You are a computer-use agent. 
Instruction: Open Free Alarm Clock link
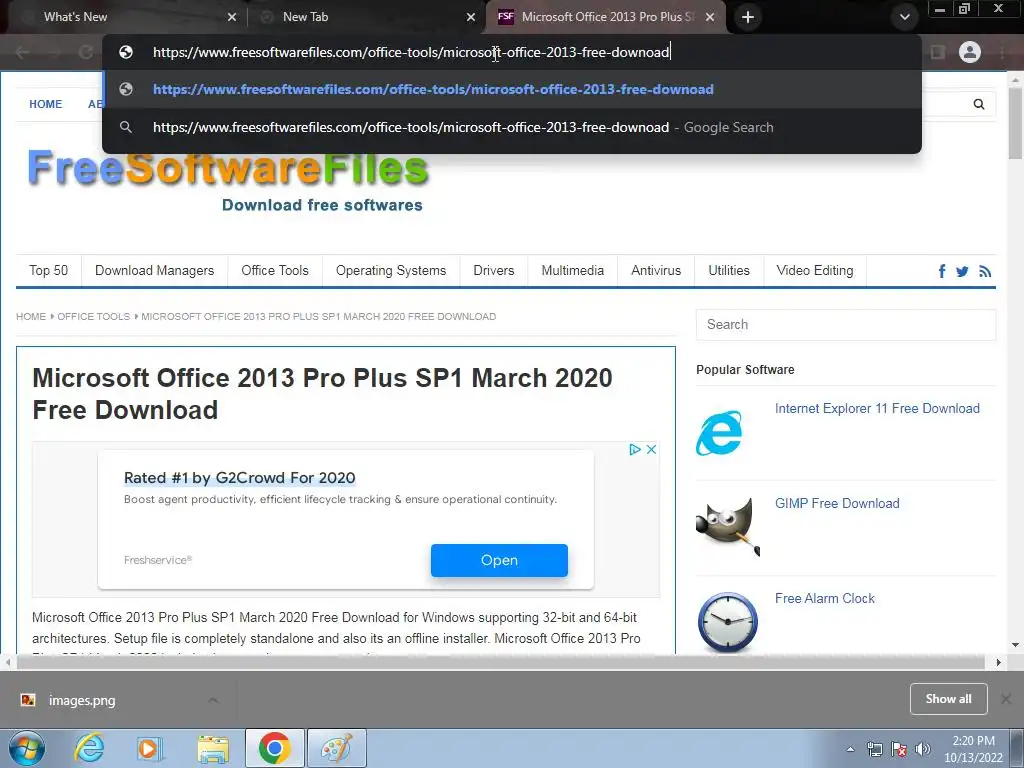tap(824, 598)
